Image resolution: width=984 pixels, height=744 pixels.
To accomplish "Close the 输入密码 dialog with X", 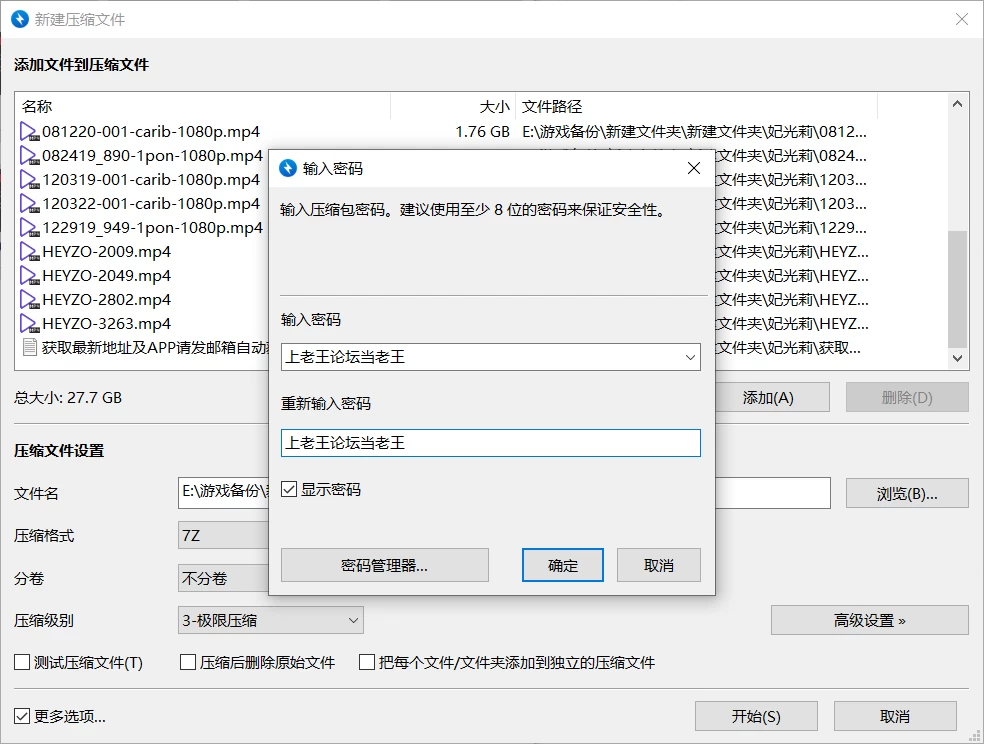I will (693, 168).
